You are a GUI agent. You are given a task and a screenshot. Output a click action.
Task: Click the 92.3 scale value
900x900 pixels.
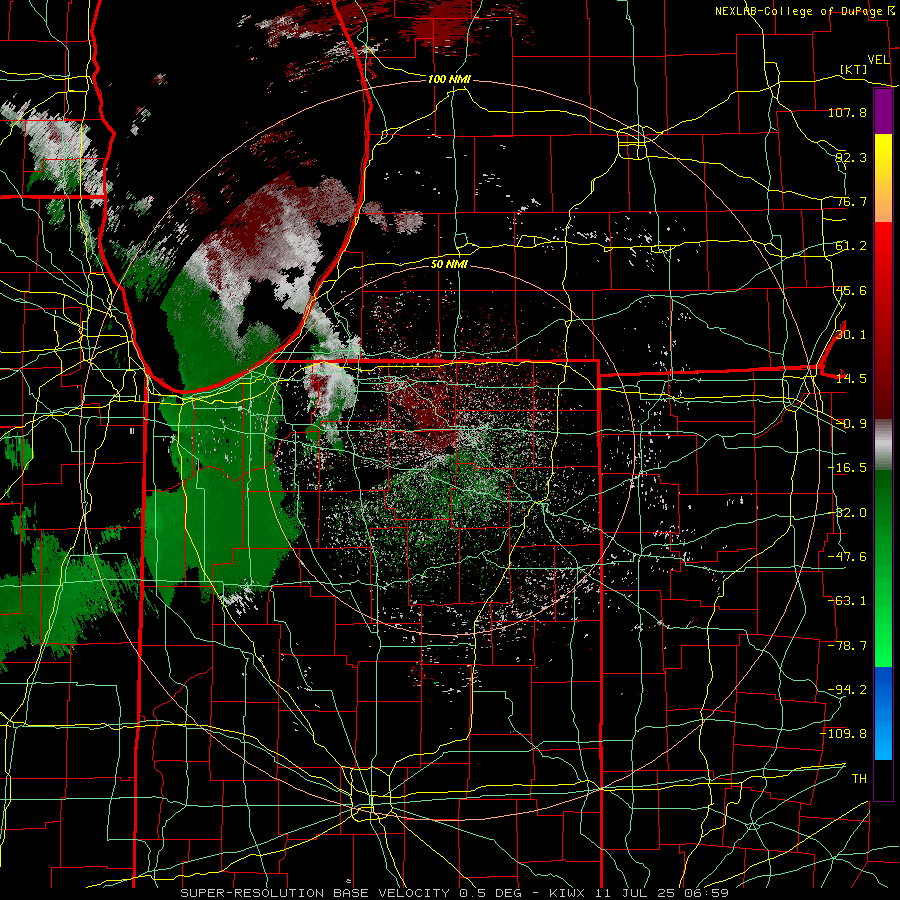coord(851,157)
